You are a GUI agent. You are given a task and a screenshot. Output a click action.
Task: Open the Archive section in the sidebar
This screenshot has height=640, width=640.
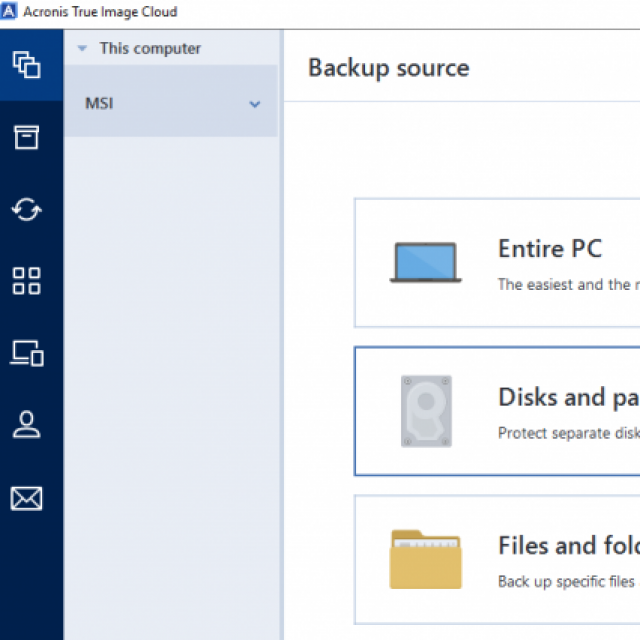pyautogui.click(x=26, y=137)
